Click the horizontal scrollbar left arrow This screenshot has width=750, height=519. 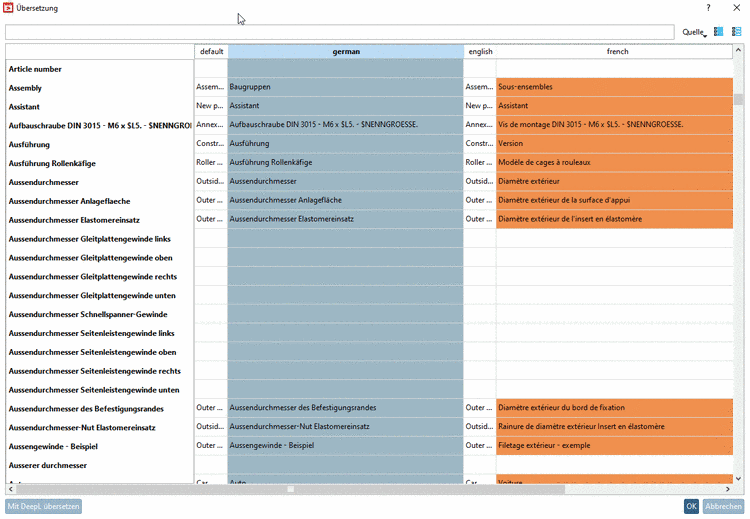coord(11,489)
